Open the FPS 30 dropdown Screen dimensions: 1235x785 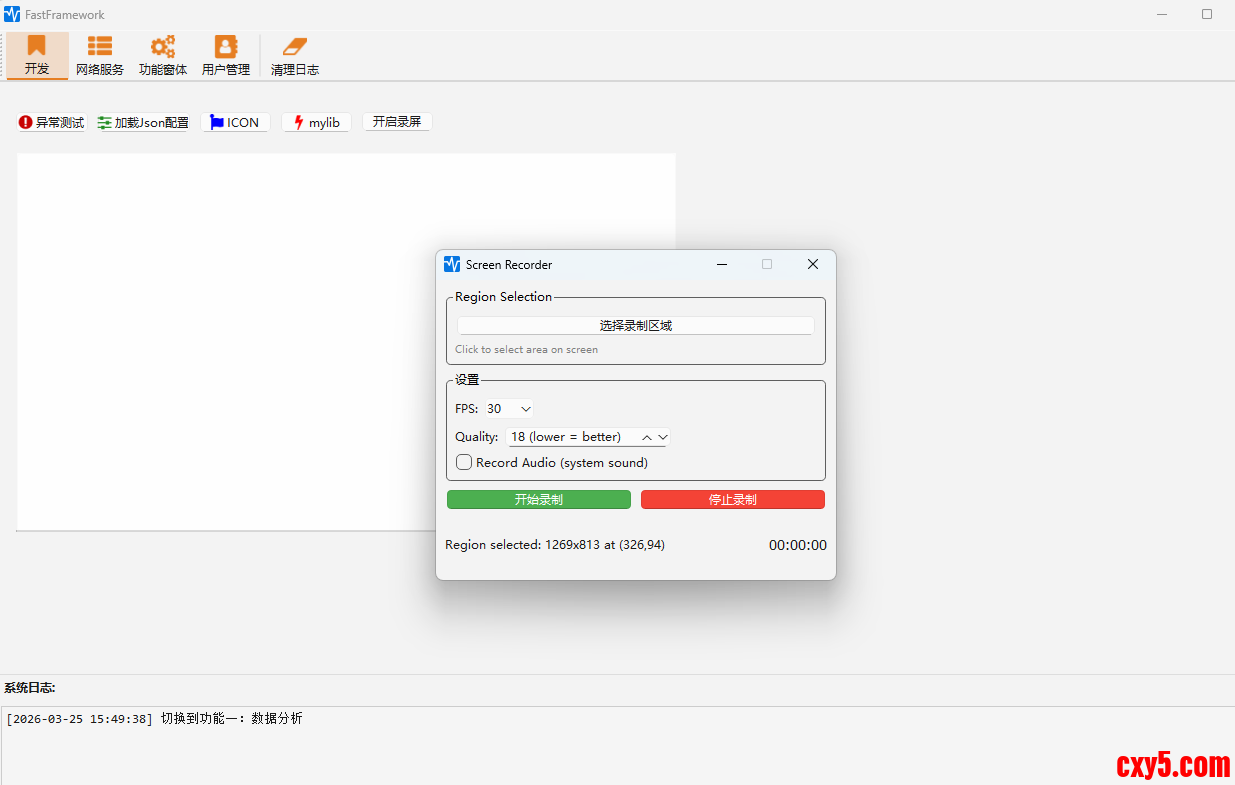pyautogui.click(x=509, y=408)
